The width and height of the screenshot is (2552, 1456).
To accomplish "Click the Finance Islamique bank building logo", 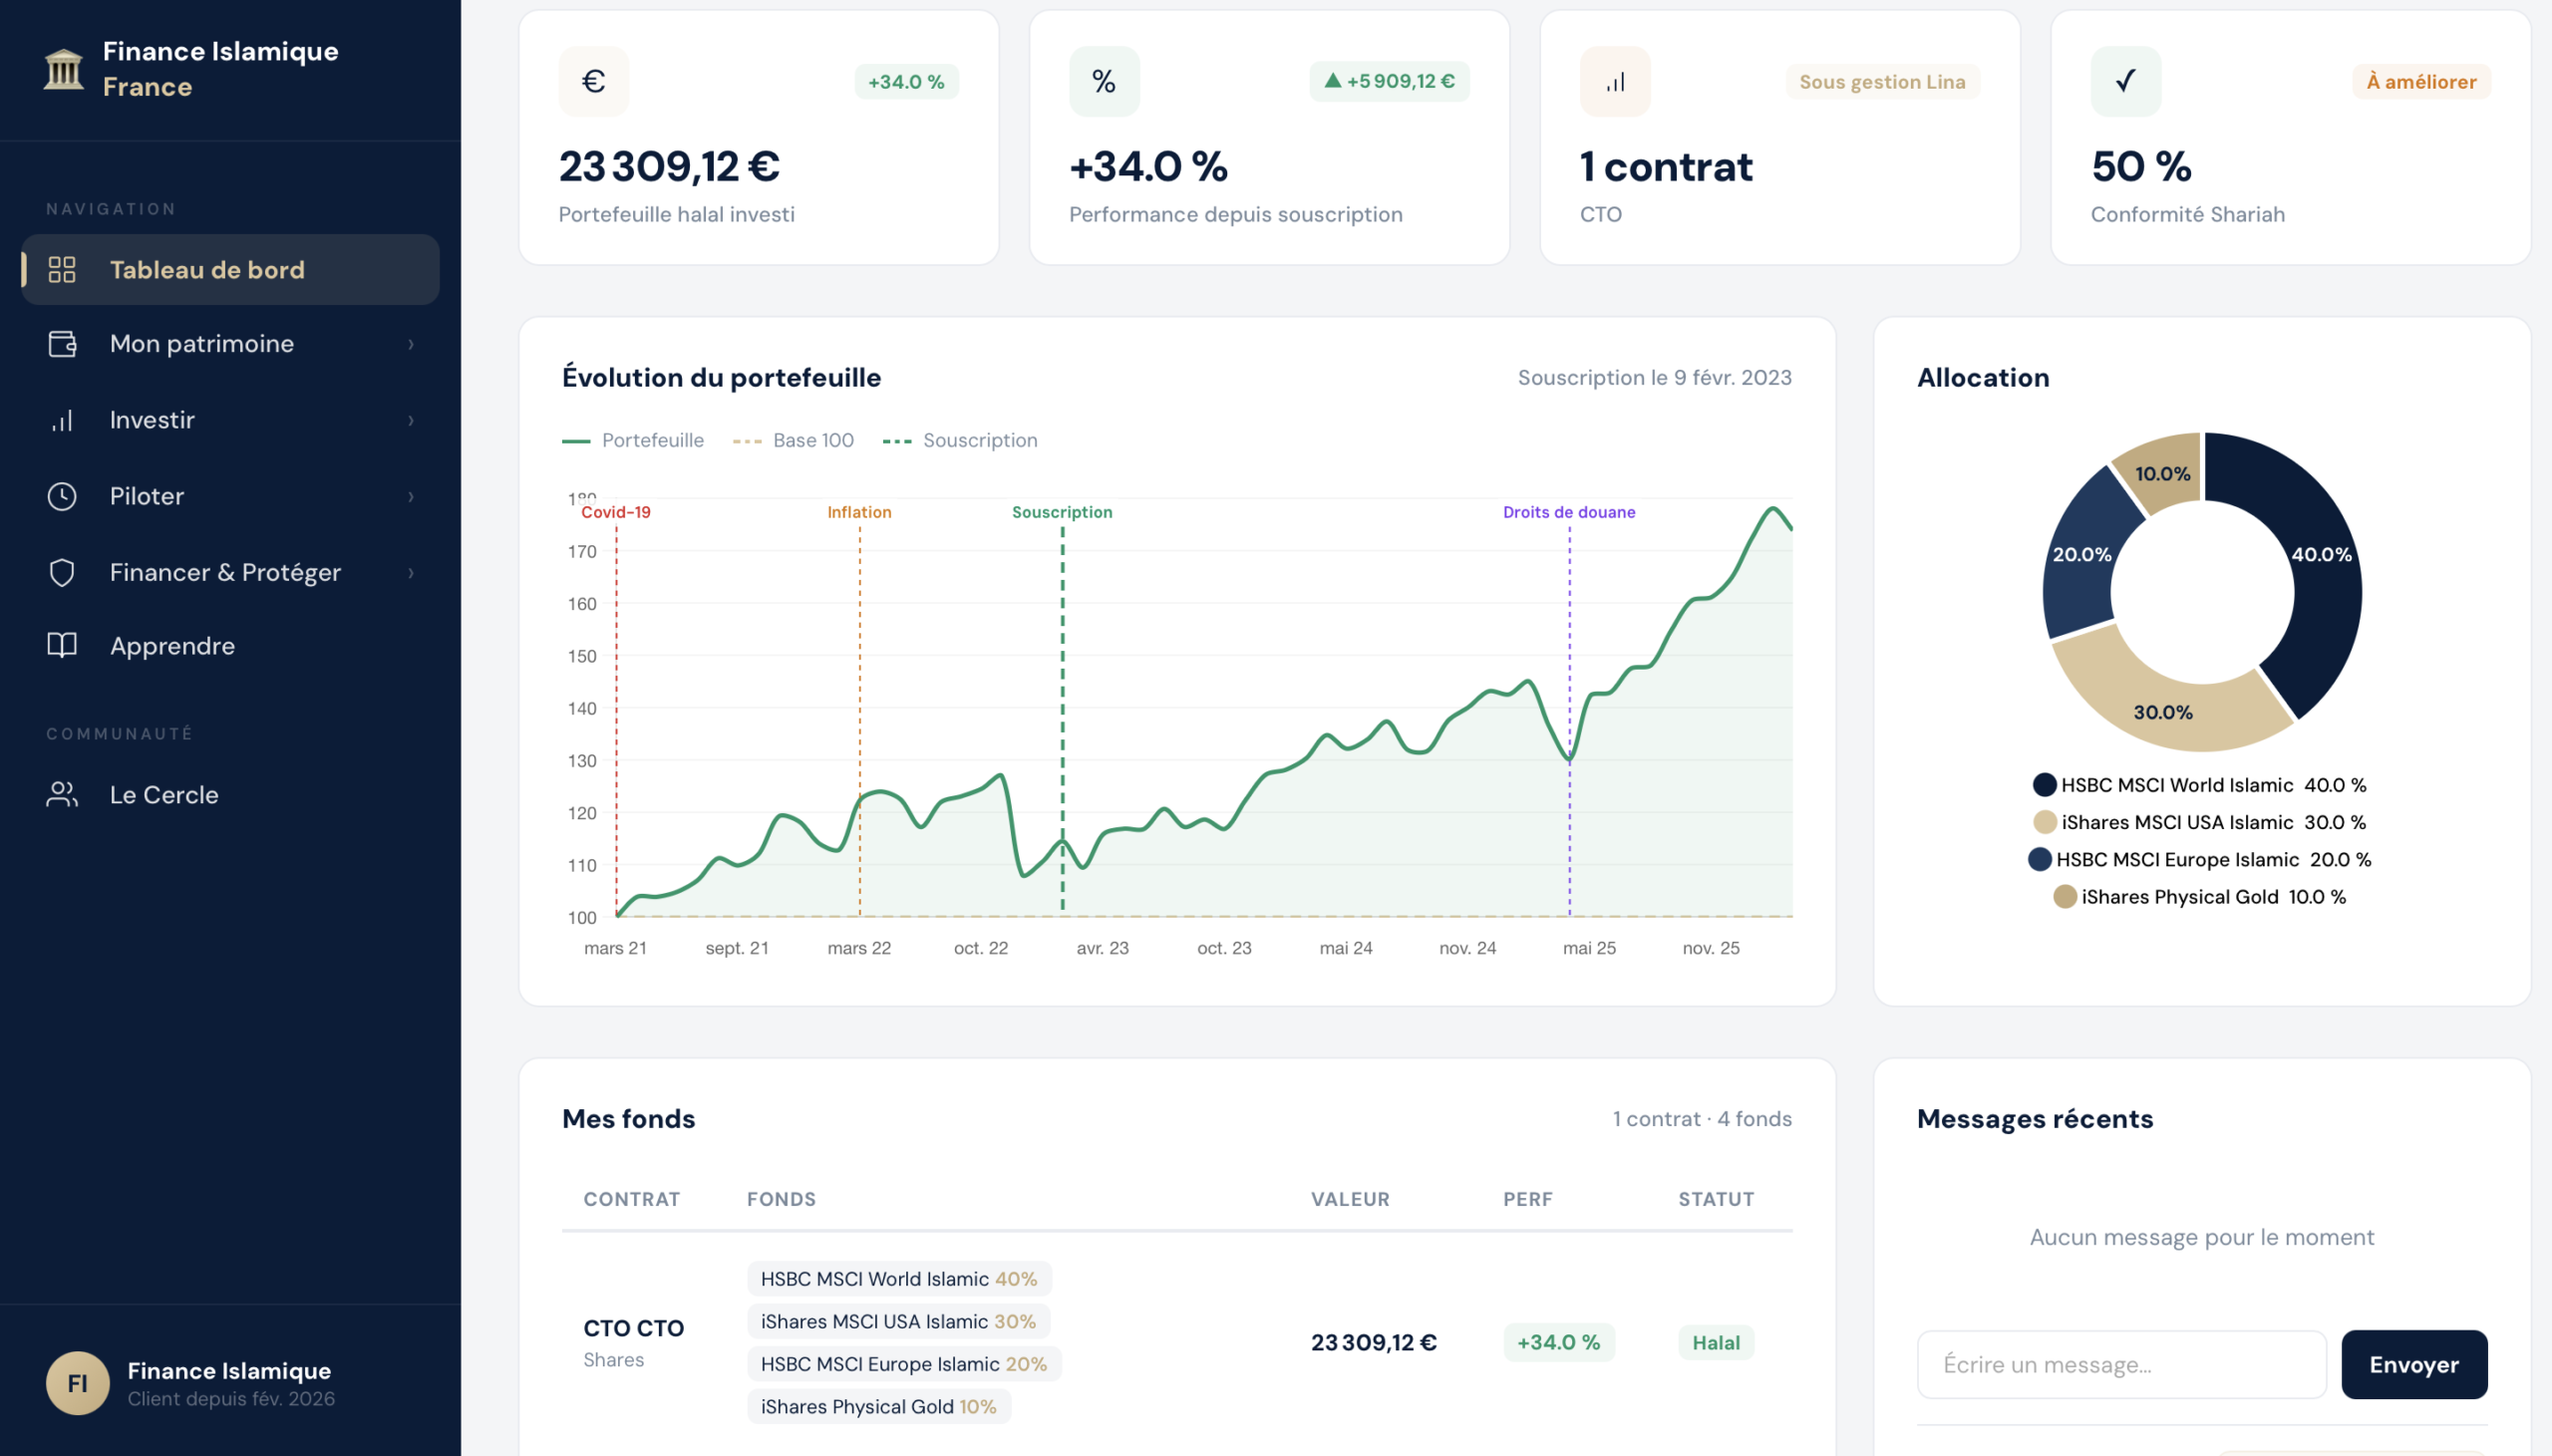I will pyautogui.click(x=64, y=69).
